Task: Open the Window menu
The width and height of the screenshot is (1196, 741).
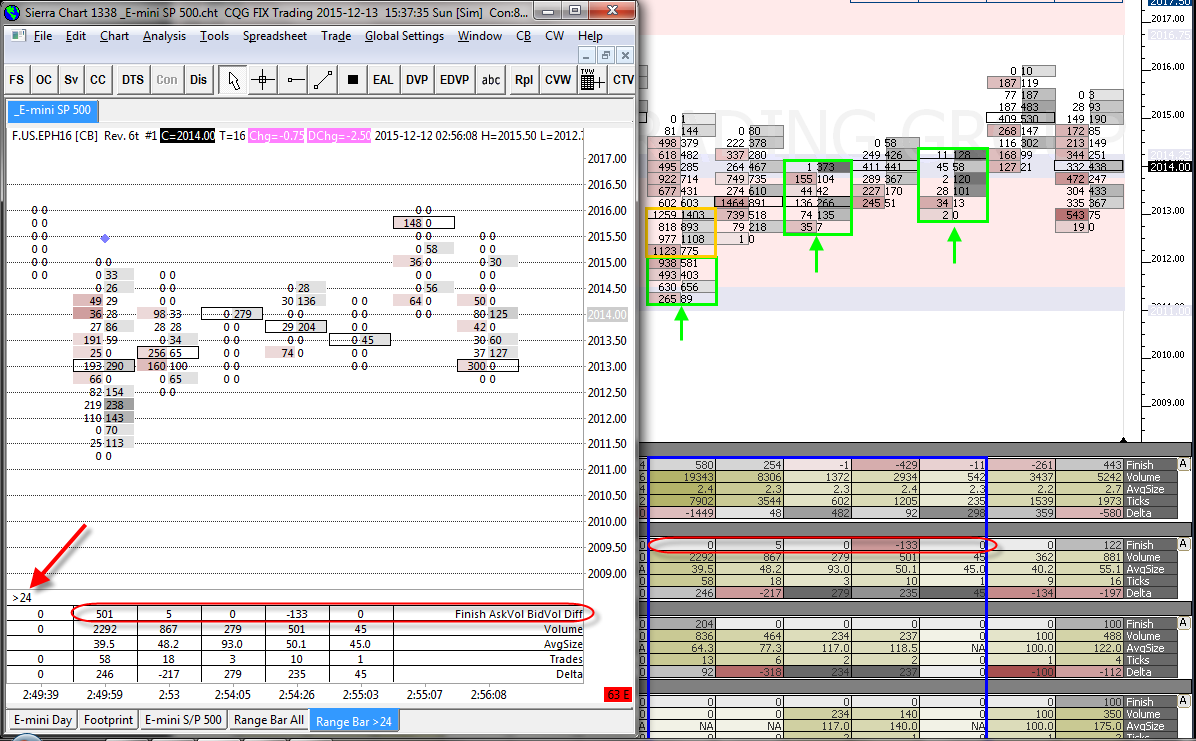Action: click(x=480, y=36)
